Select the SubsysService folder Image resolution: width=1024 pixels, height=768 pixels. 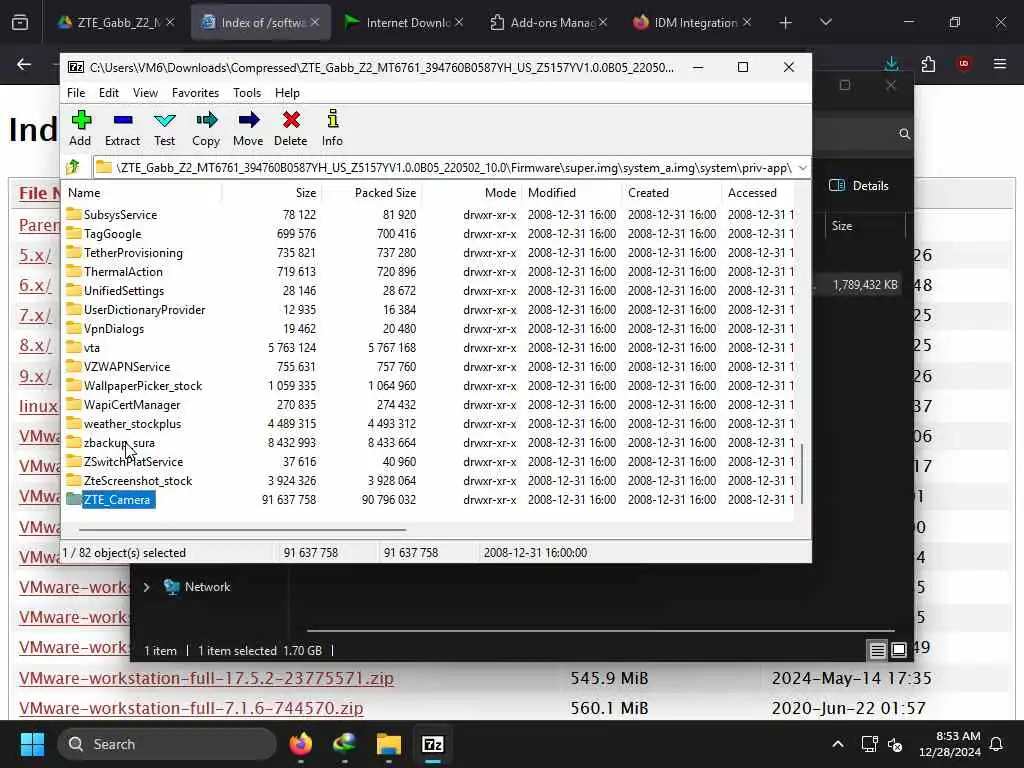120,214
